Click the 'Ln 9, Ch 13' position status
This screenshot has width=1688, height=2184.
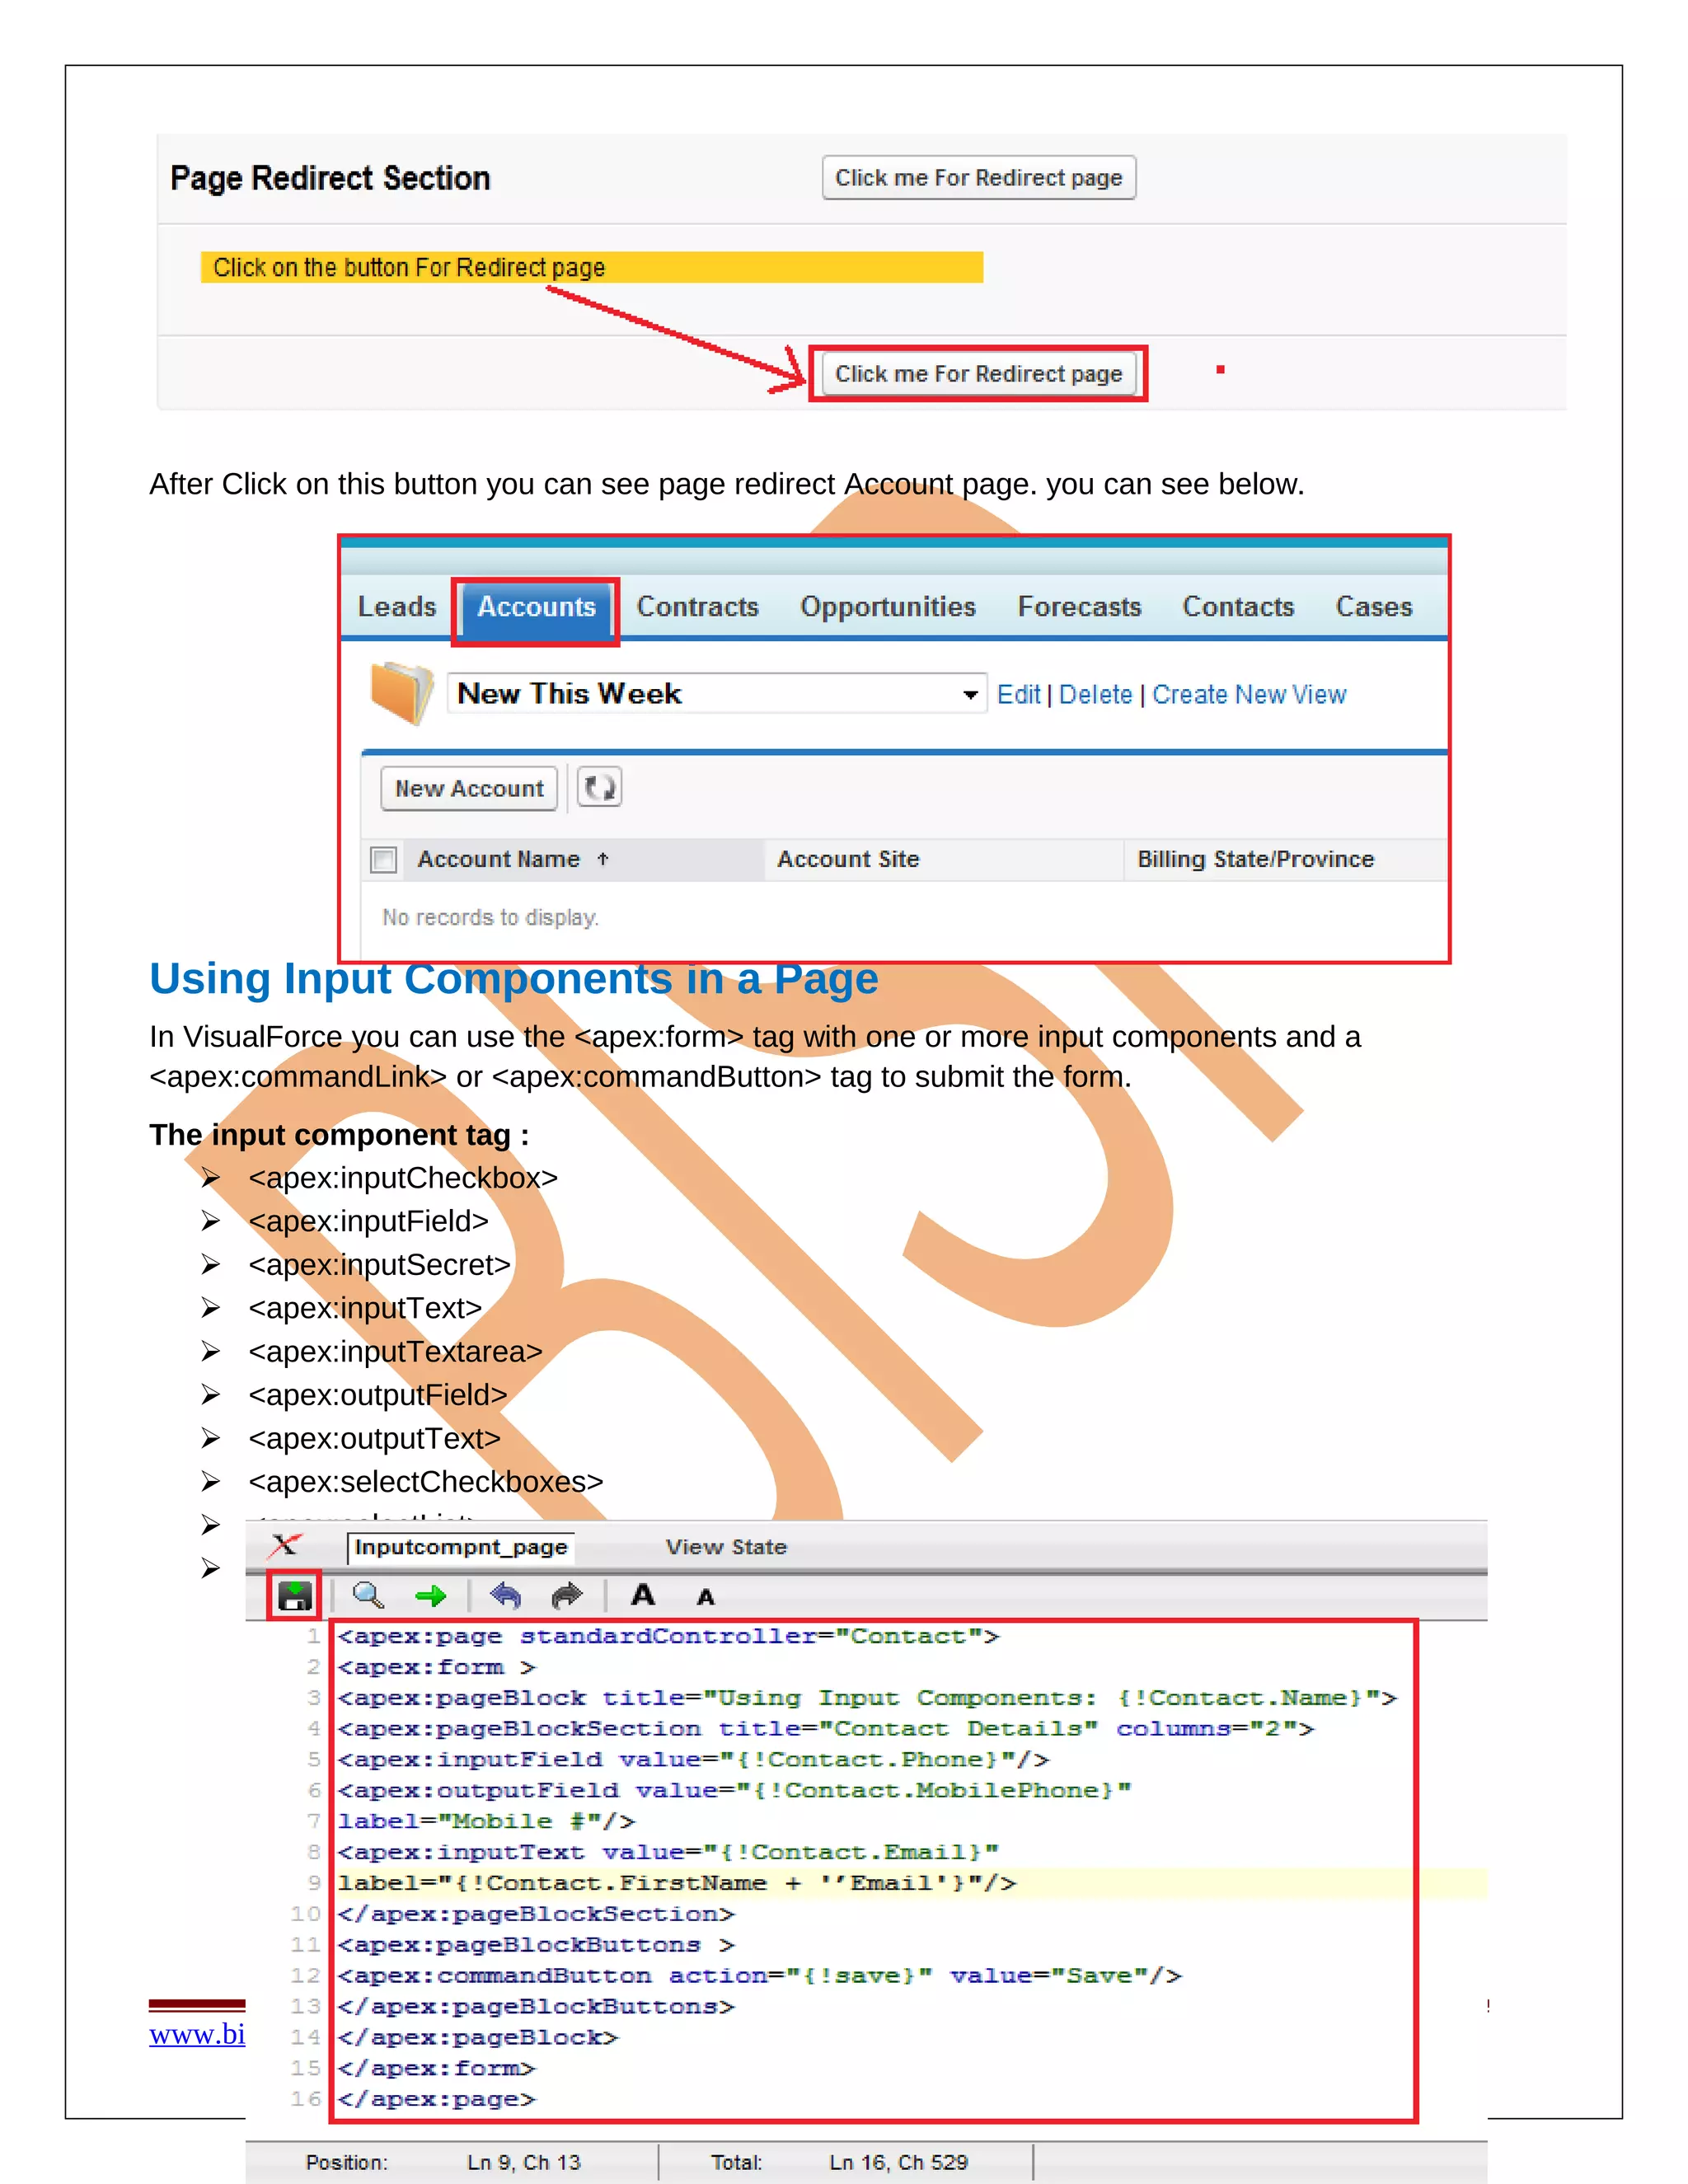[524, 2162]
